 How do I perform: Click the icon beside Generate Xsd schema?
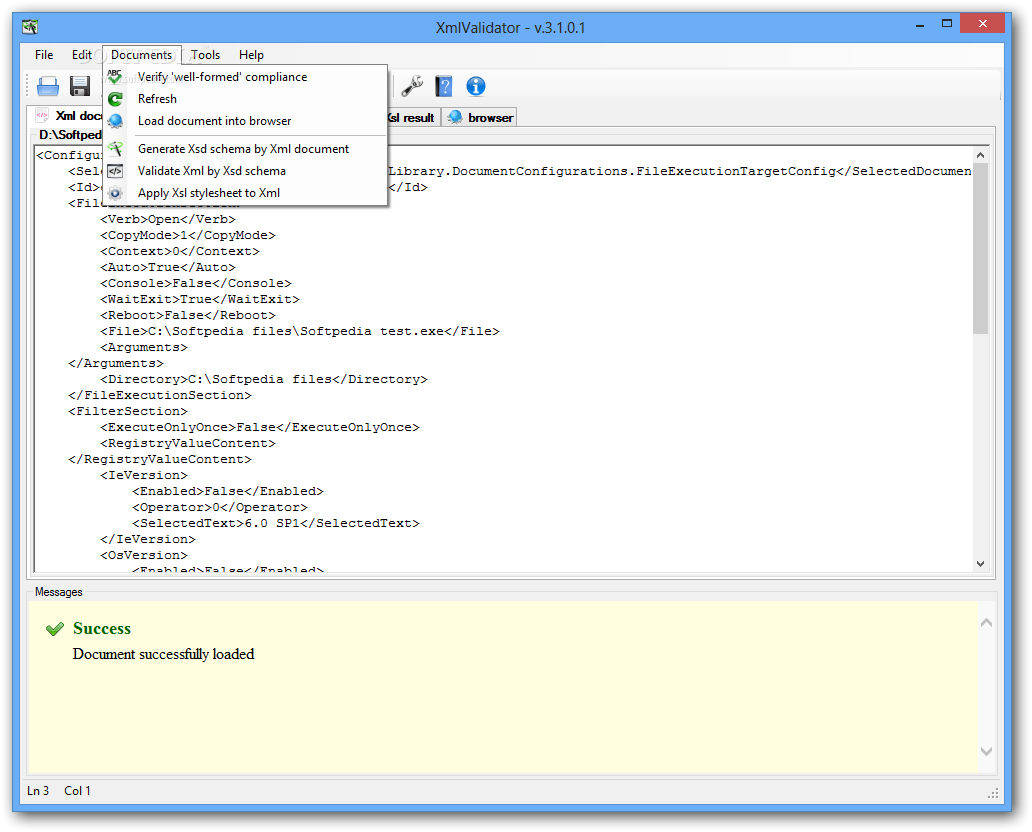115,149
